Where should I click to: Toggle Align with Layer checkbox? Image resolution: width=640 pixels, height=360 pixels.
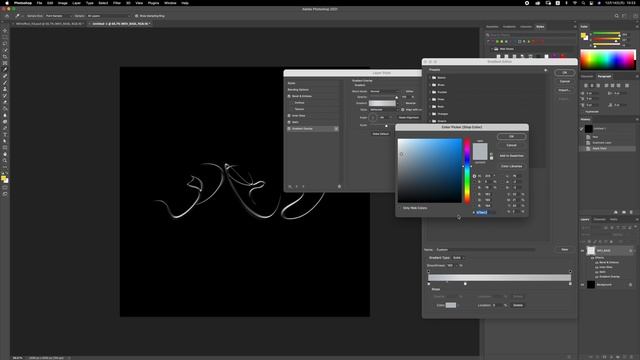402,110
